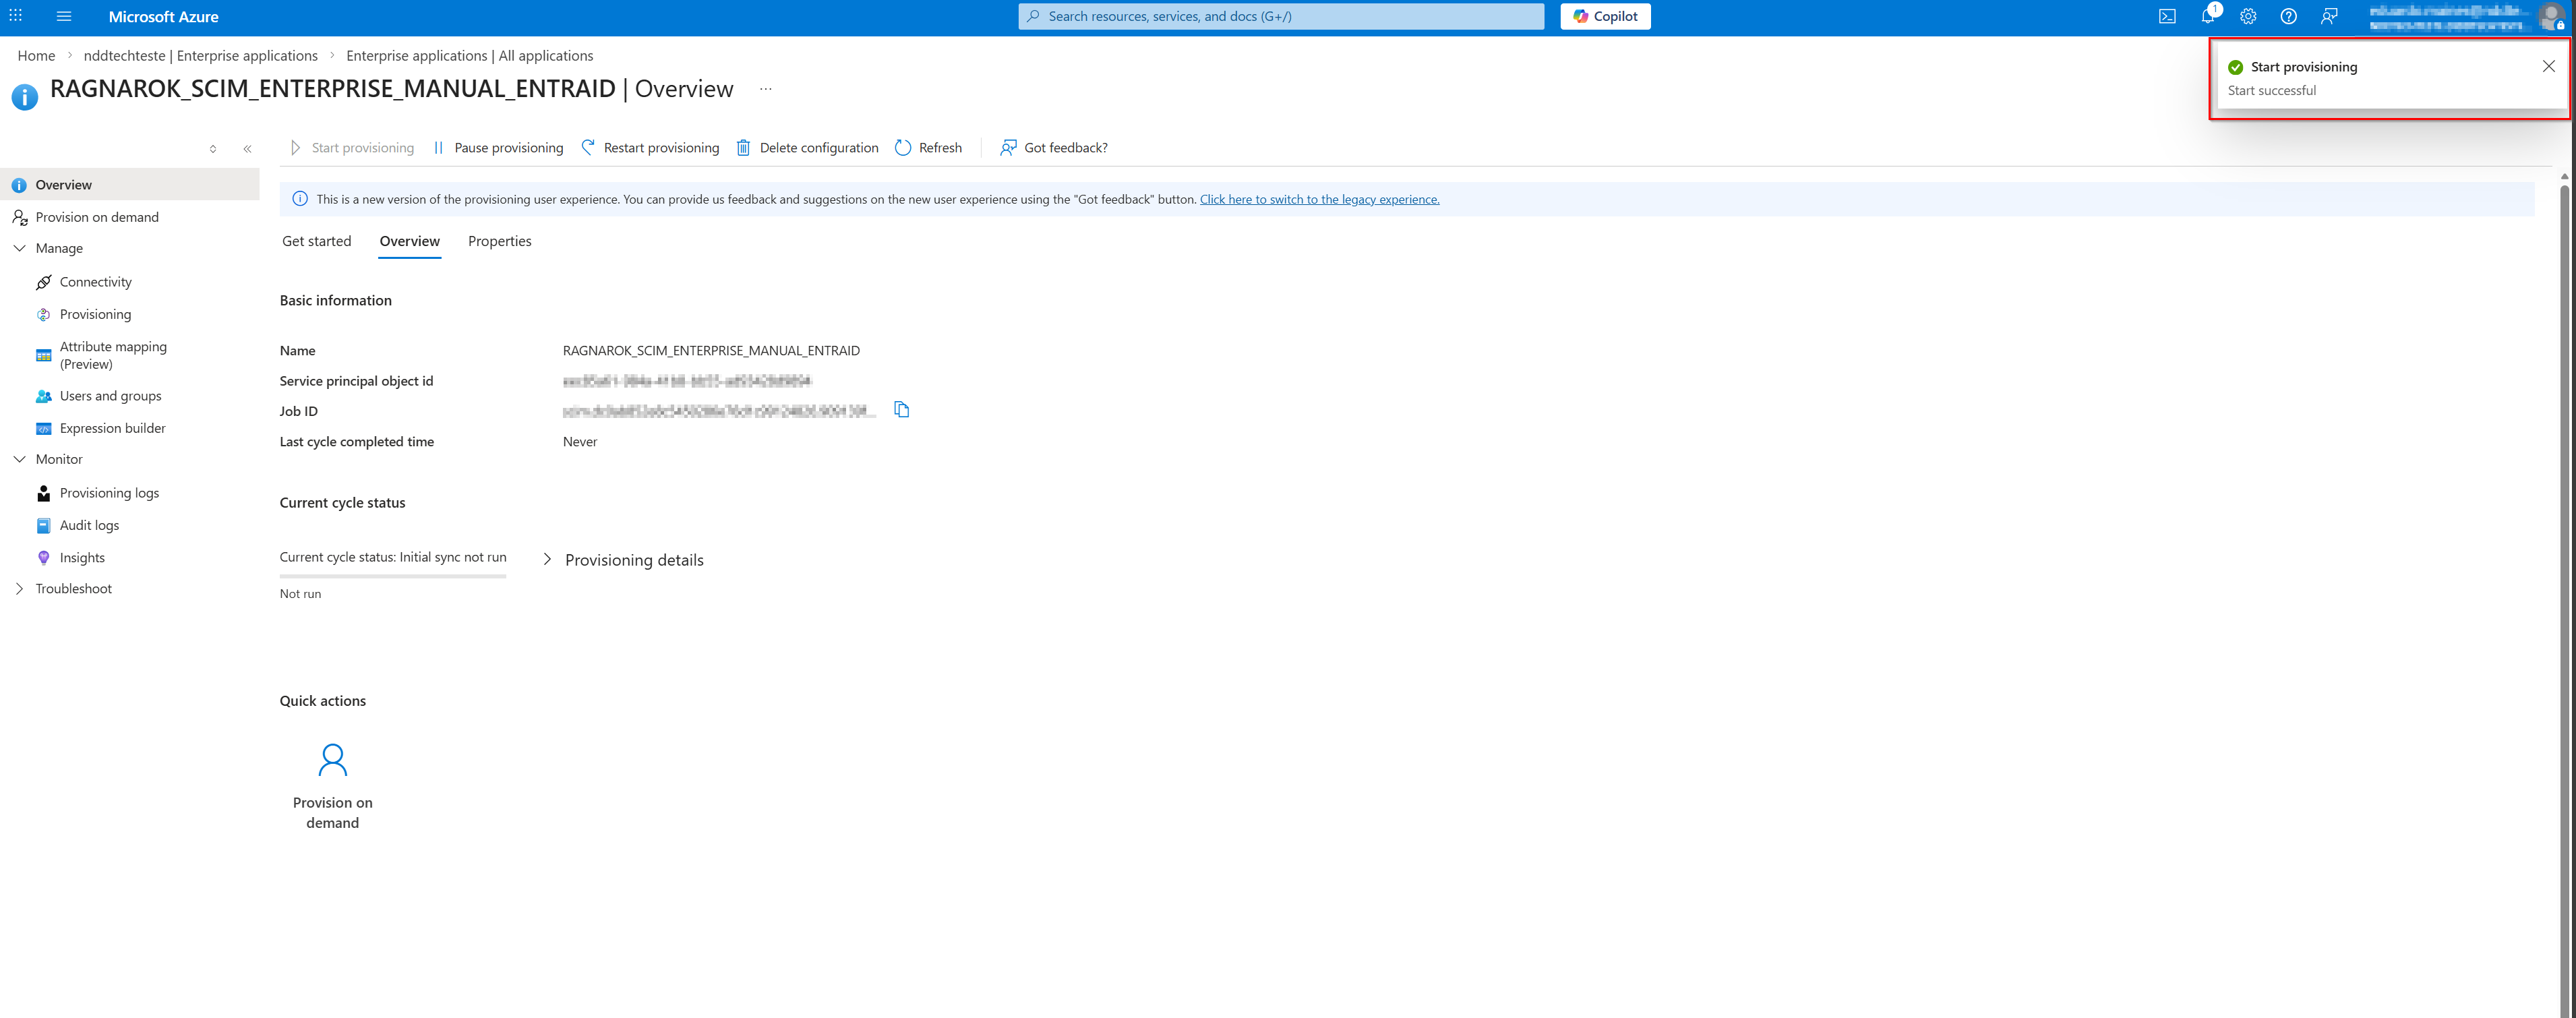This screenshot has width=2576, height=1018.
Task: Click the switch to legacy experience link
Action: pyautogui.click(x=1319, y=199)
